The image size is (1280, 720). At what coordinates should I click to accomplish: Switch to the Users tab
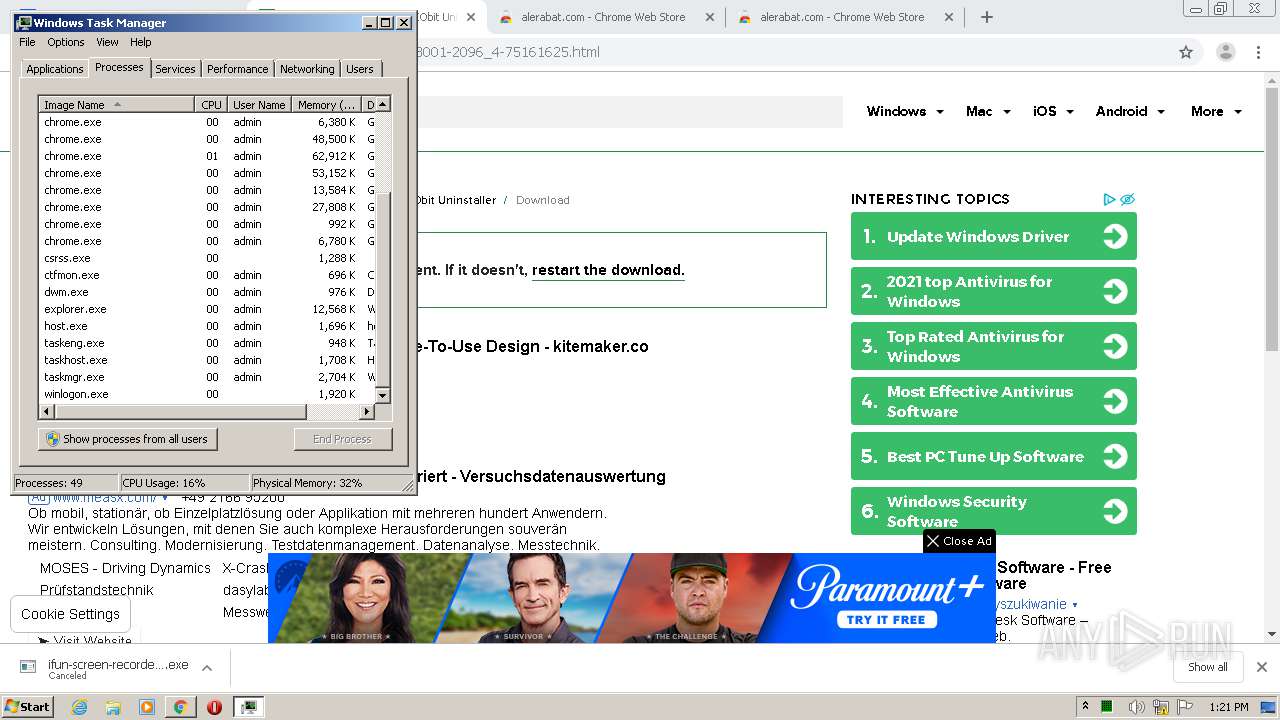coord(360,69)
